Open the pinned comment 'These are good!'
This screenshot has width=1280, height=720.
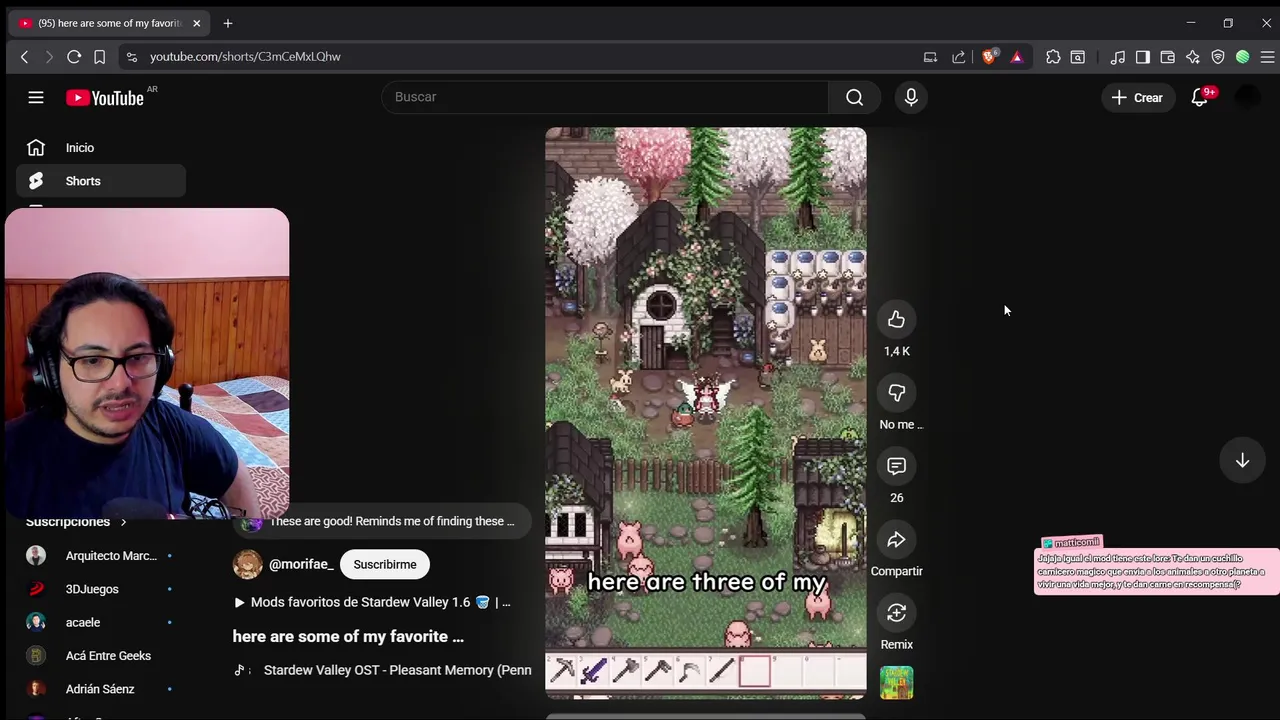[380, 521]
